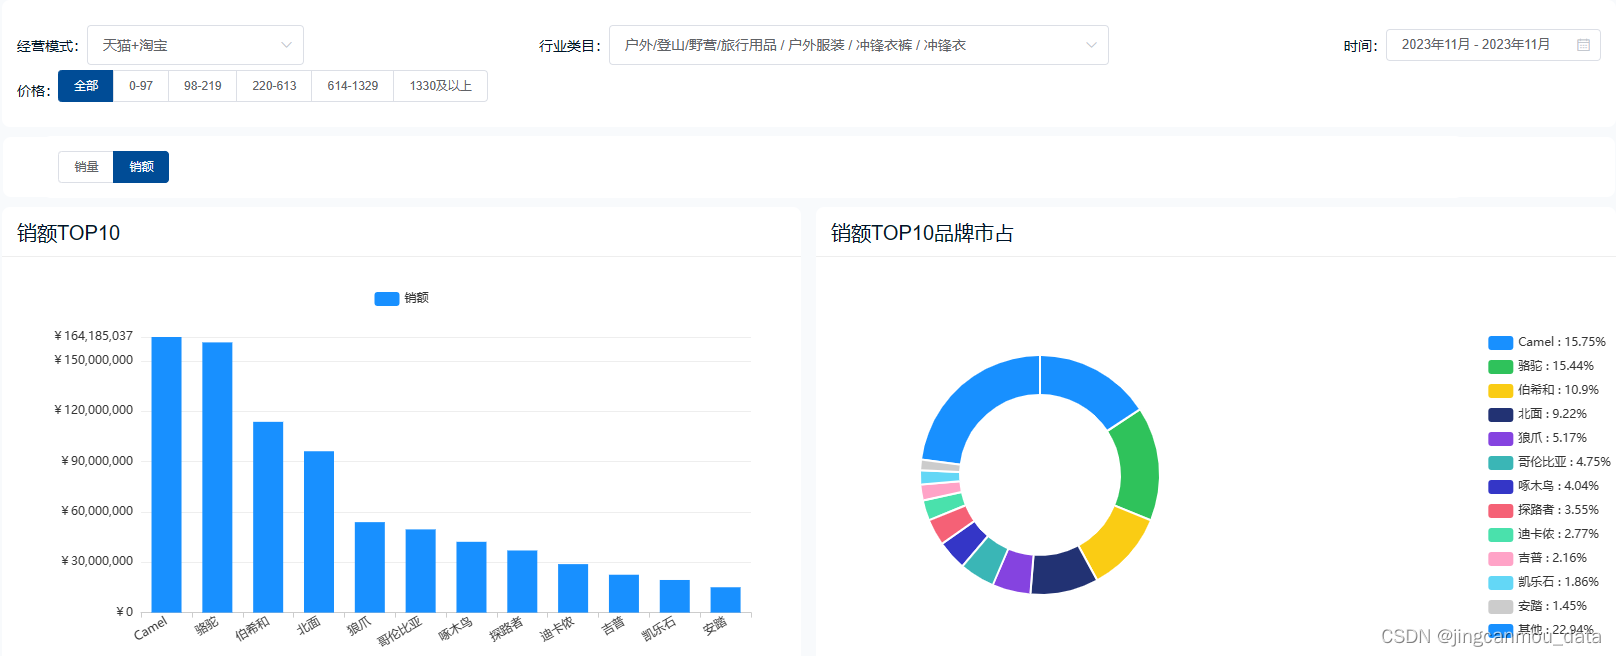Click the ¥164,185,037 axis label
Viewport: 1616px width, 656px height.
pyautogui.click(x=93, y=336)
